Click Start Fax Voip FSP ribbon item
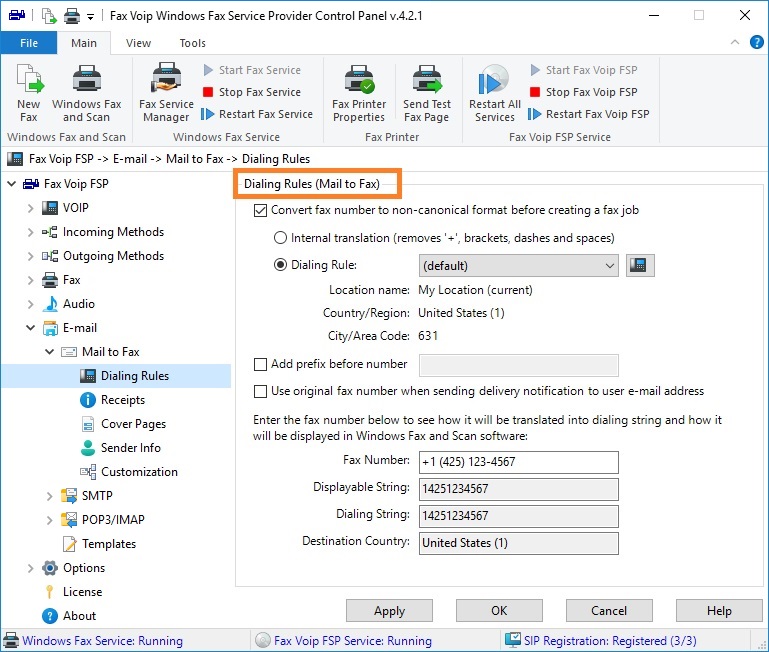This screenshot has height=652, width=769. (584, 70)
